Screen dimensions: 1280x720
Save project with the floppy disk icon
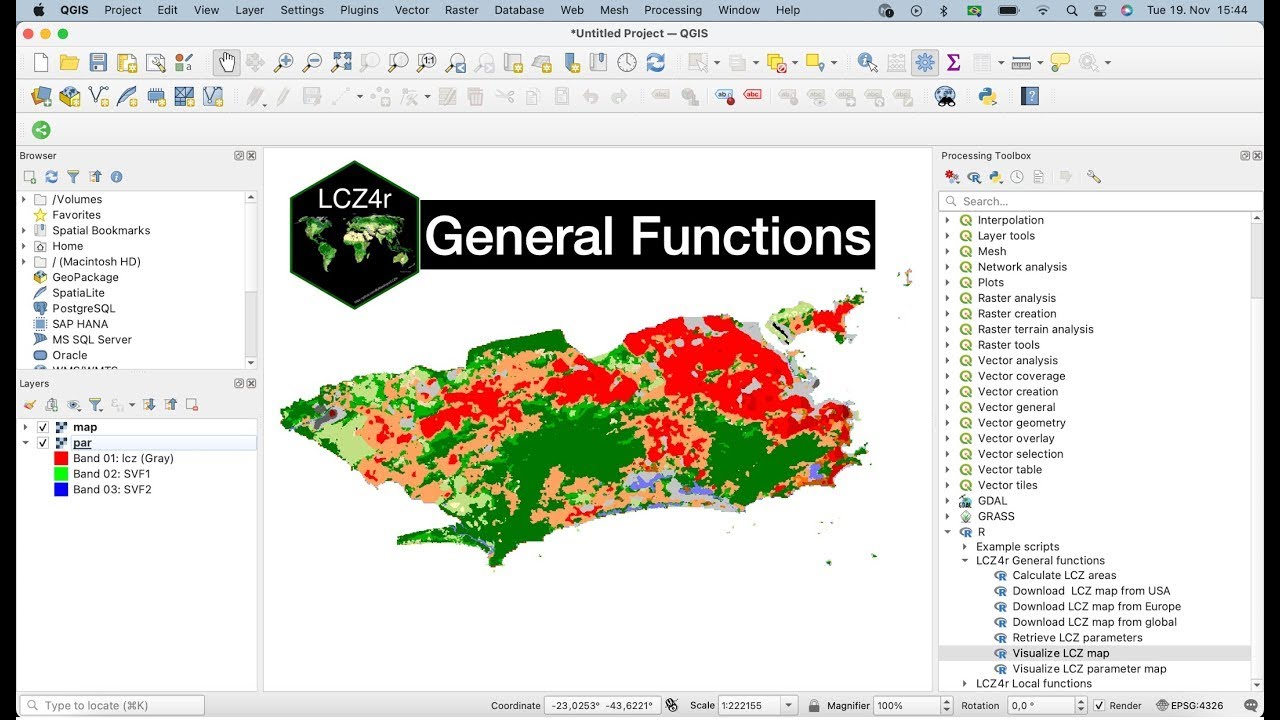click(x=98, y=63)
